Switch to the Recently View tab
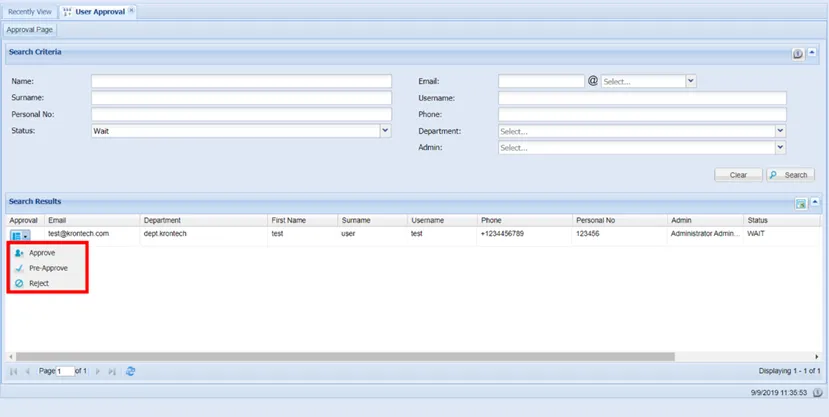The height and width of the screenshot is (417, 829). point(30,12)
